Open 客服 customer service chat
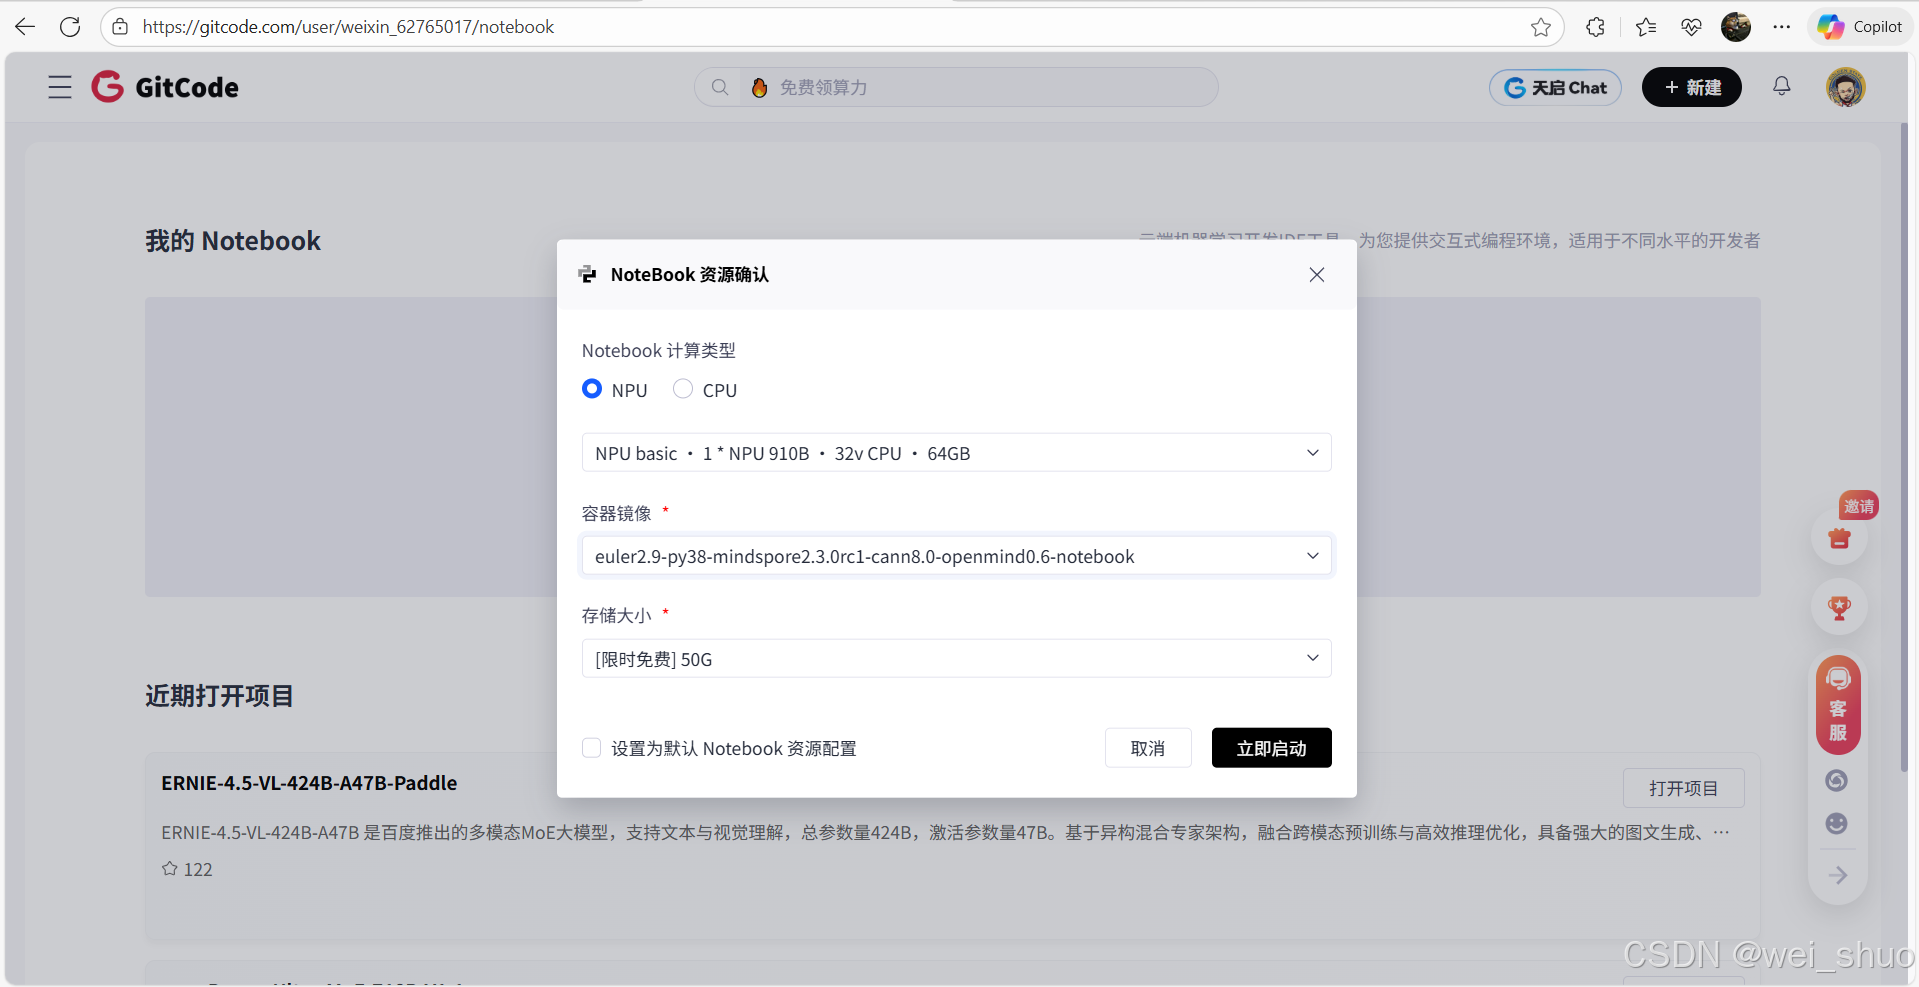Viewport: 1919px width, 987px height. coord(1837,705)
